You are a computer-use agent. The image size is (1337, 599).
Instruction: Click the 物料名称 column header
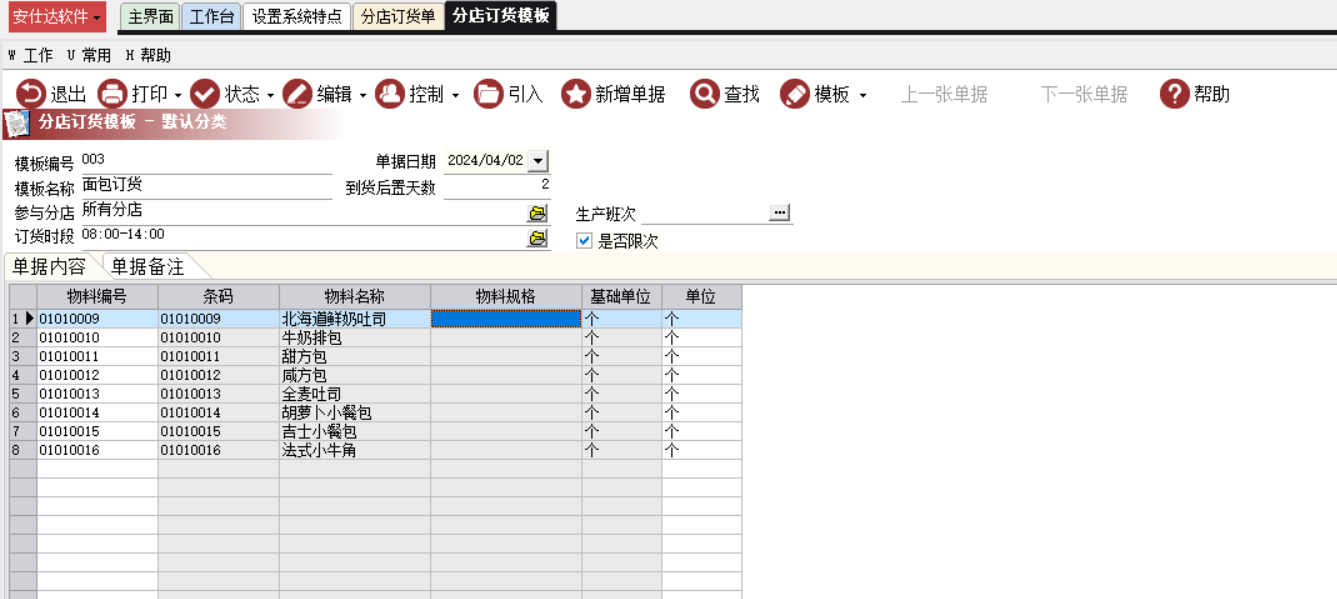coord(355,297)
